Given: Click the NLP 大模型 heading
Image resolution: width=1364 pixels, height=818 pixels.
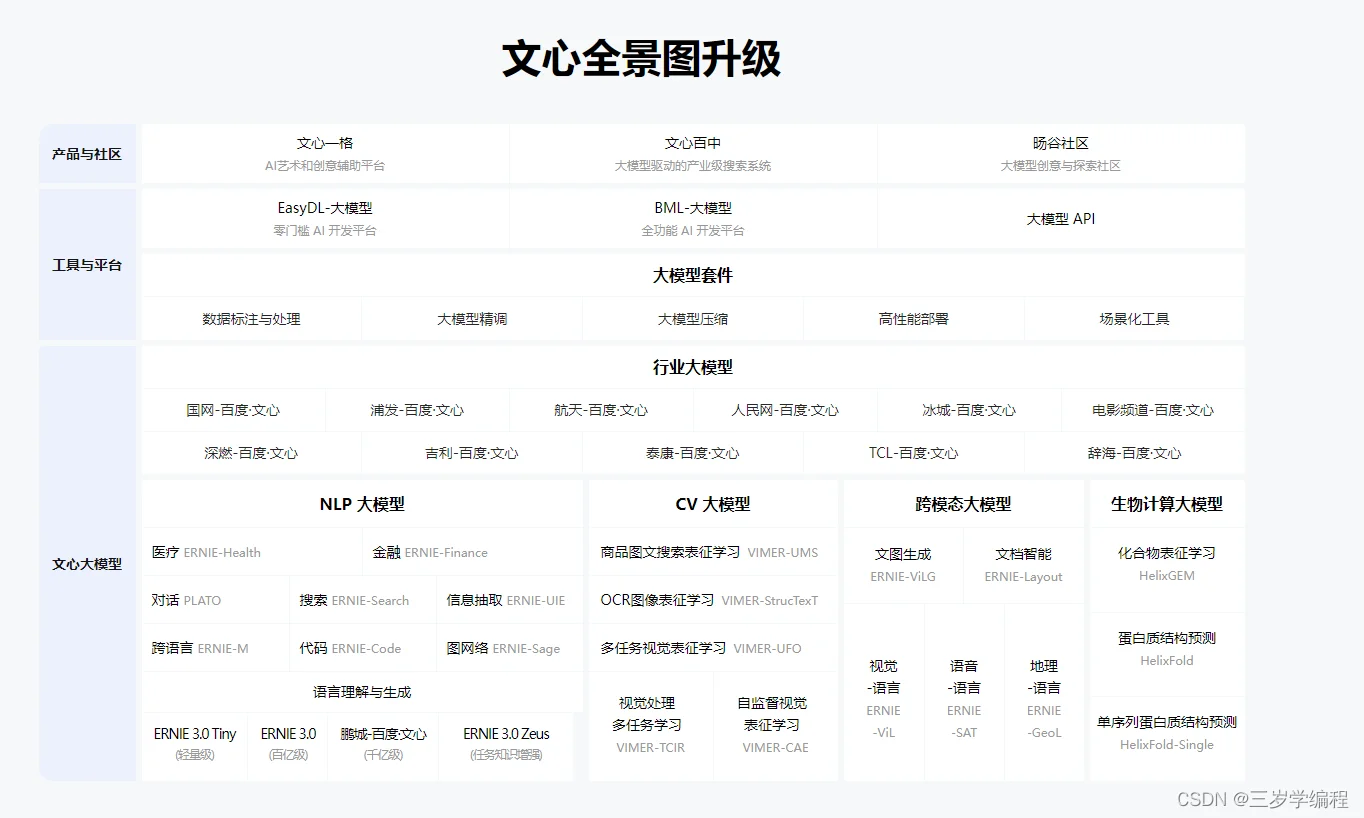Looking at the screenshot, I should [x=362, y=504].
